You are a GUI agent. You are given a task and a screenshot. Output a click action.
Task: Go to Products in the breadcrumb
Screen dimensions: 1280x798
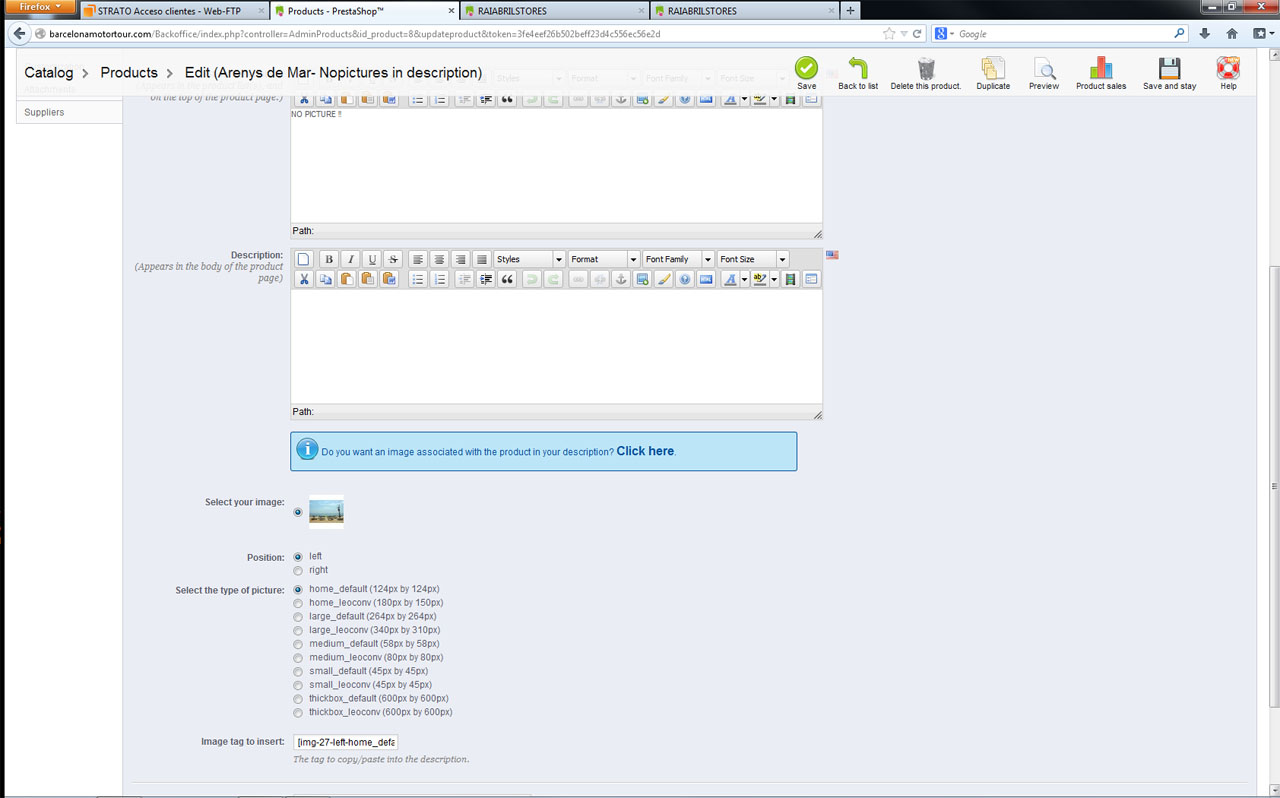[129, 73]
